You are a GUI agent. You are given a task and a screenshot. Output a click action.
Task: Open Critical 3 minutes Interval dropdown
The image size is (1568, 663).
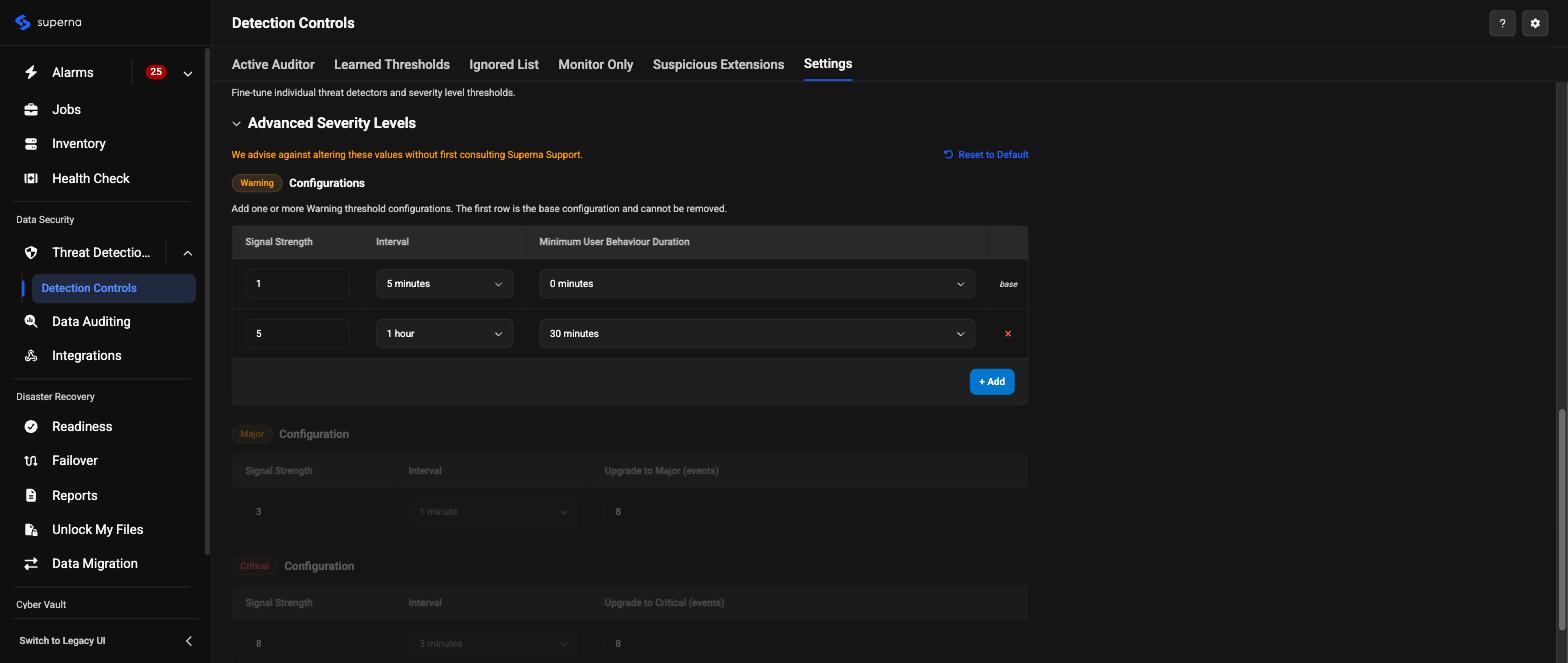point(493,644)
